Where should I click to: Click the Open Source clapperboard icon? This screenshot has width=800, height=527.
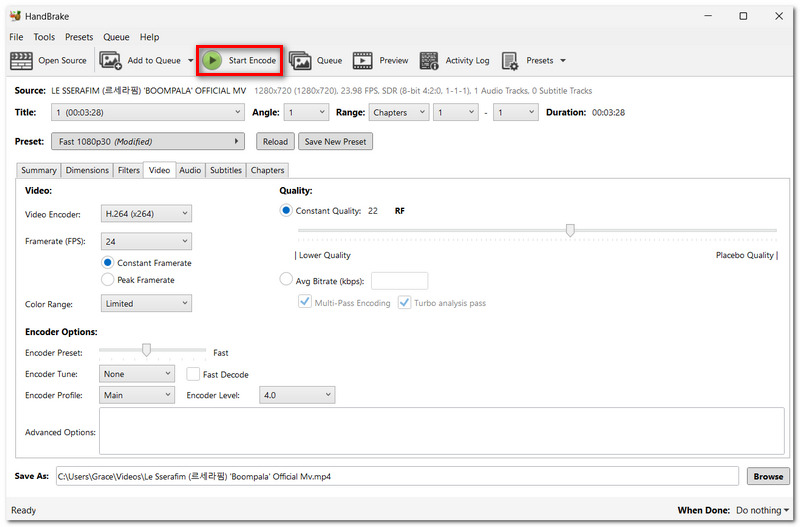pyautogui.click(x=21, y=61)
